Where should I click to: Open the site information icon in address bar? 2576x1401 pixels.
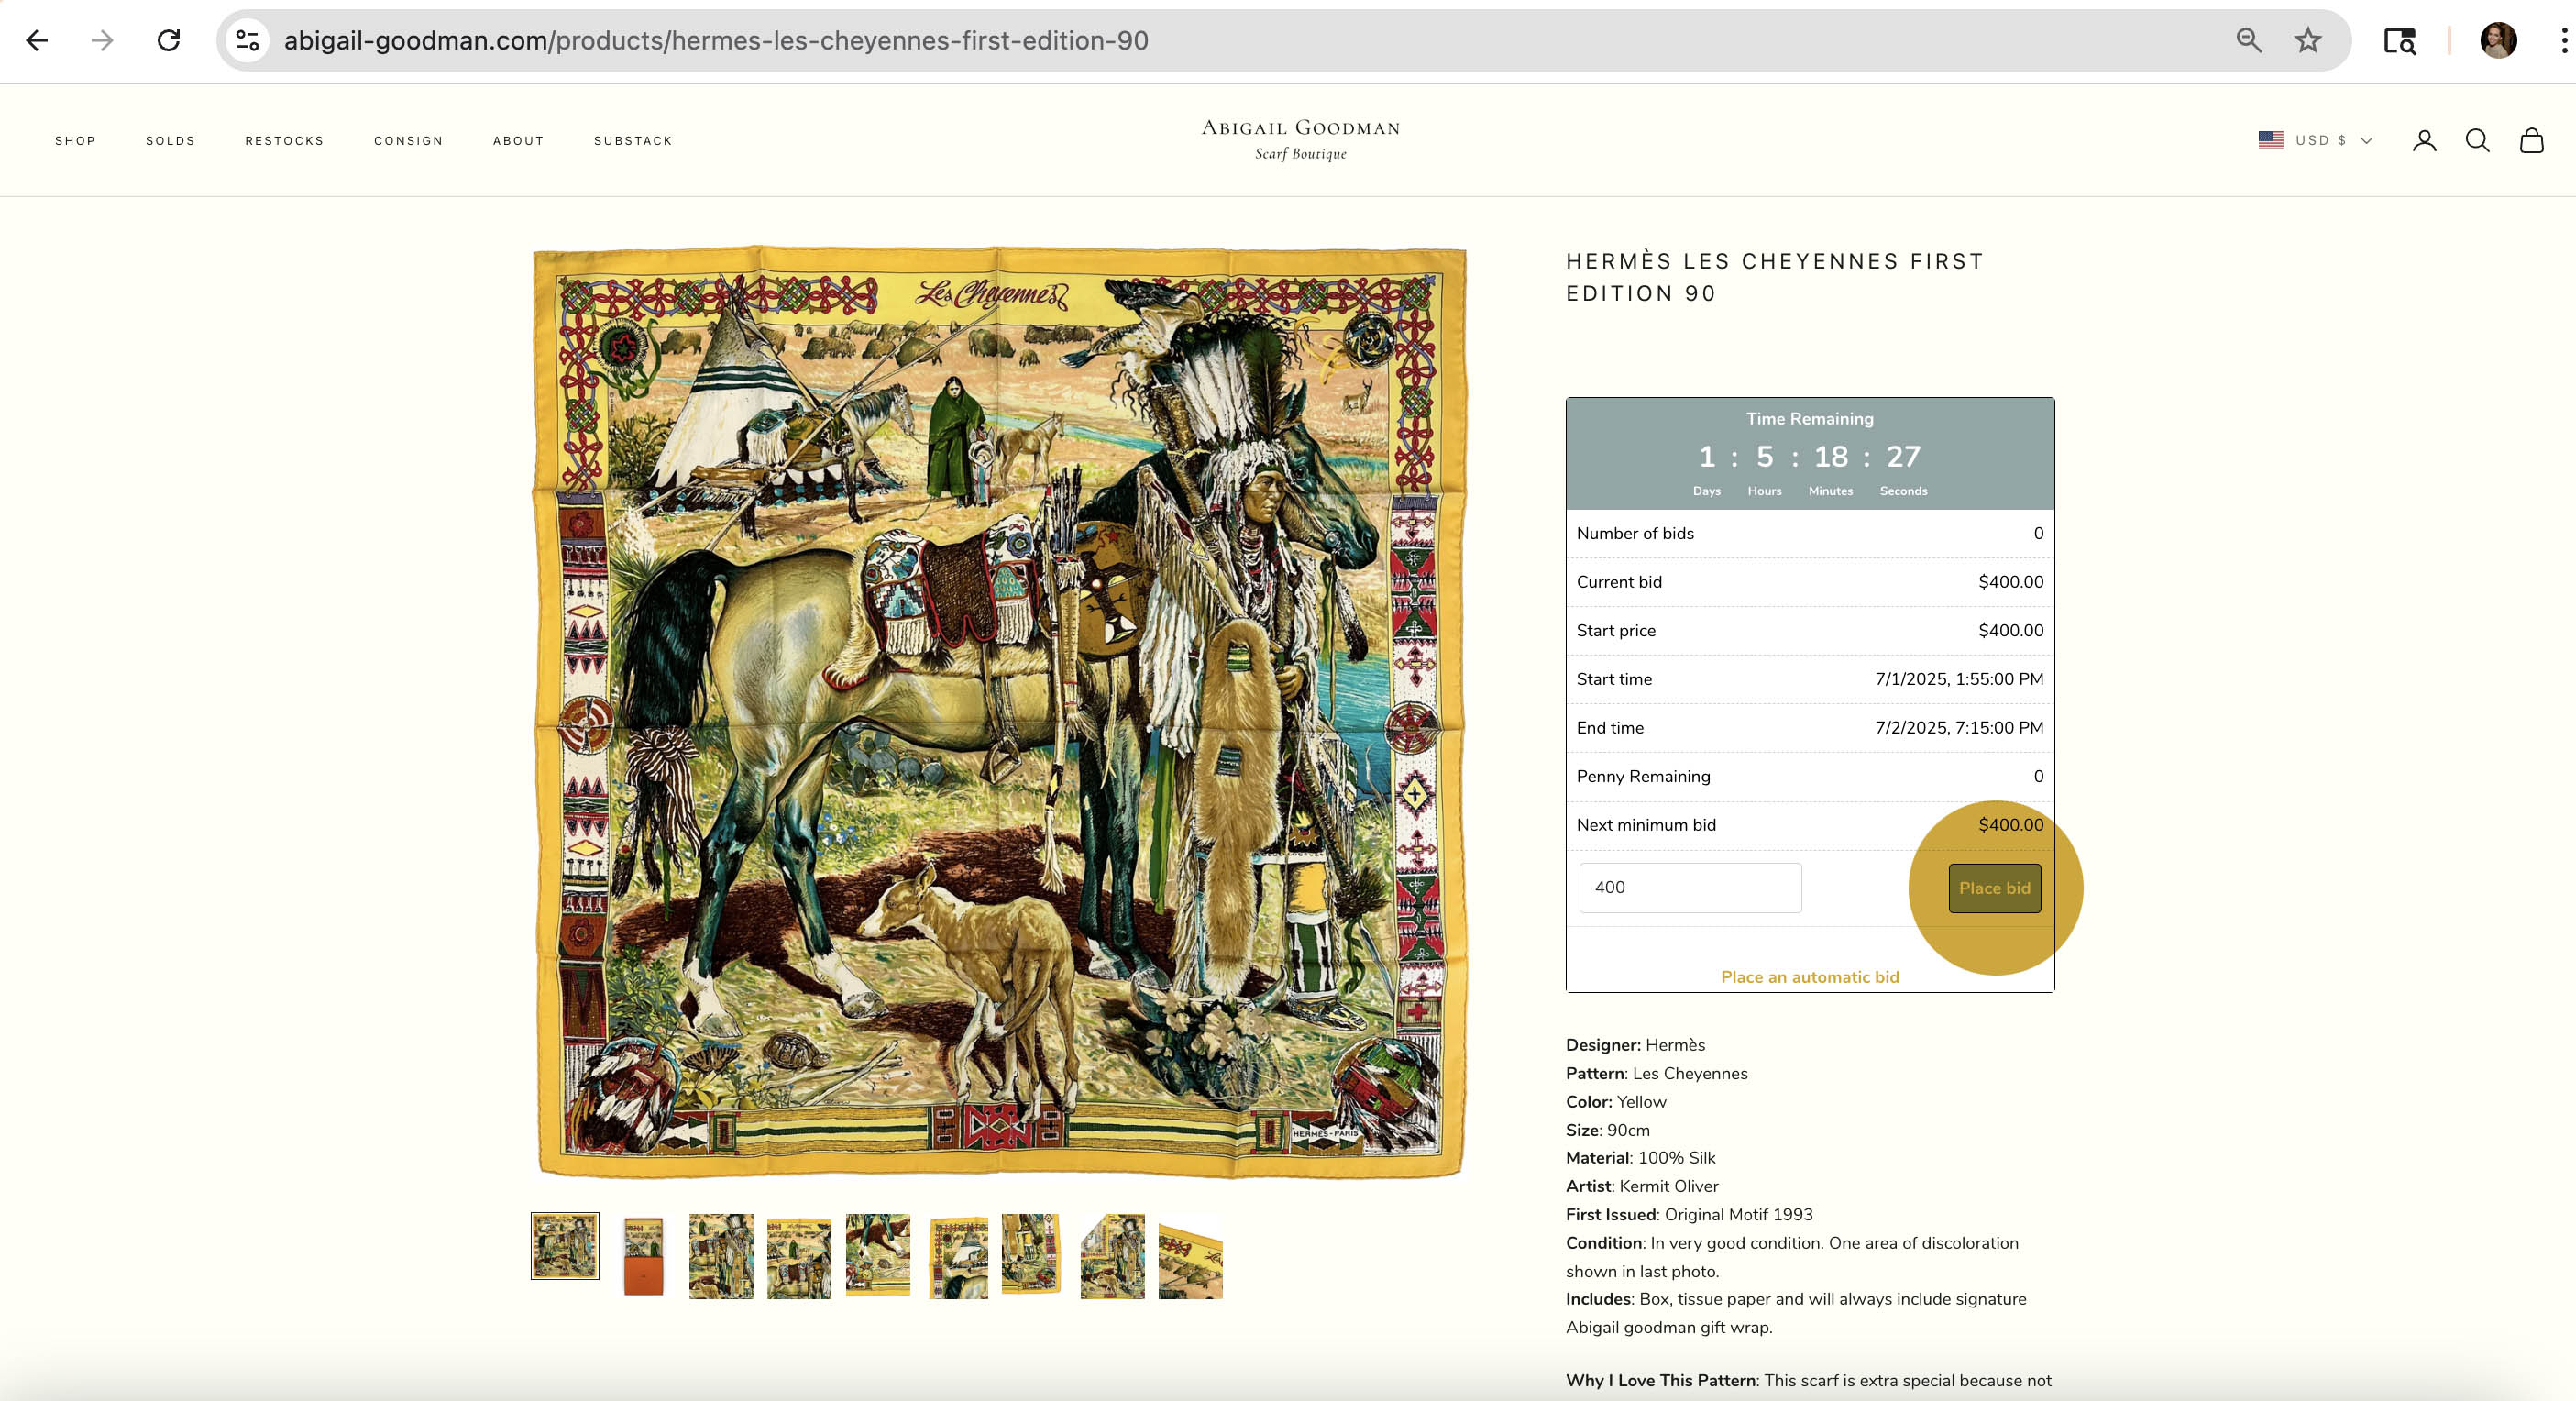coord(247,40)
